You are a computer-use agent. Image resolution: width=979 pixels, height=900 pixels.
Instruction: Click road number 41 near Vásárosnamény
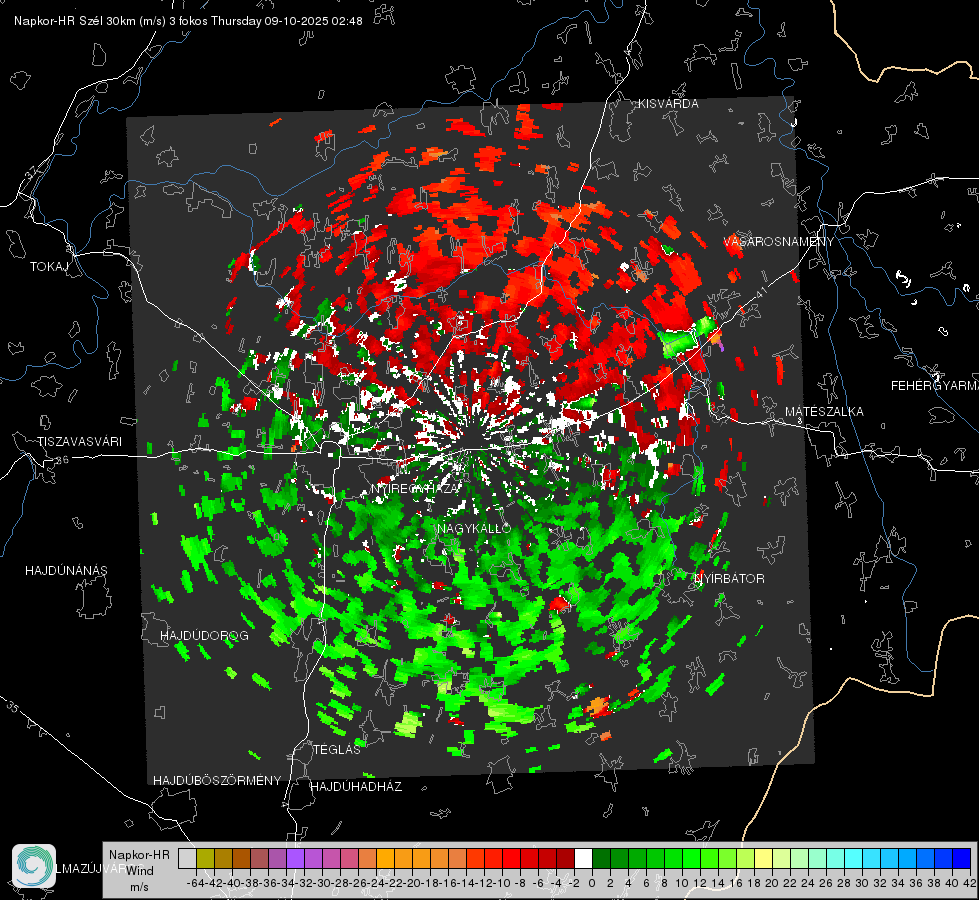760,292
